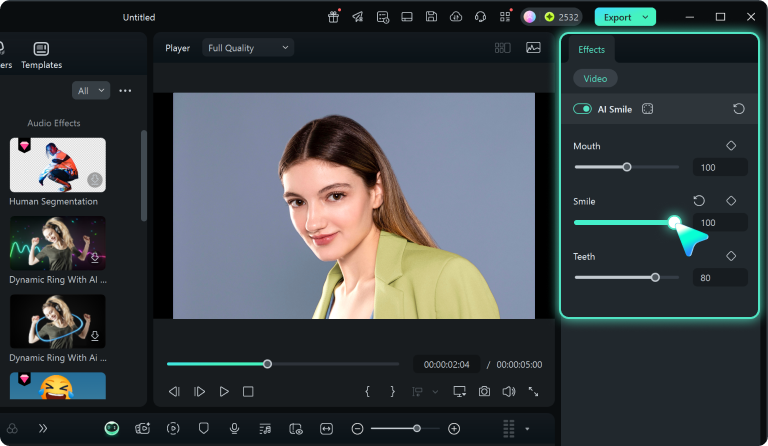
Task: Download first Dynamic Ring With AI effect
Action: tap(95, 257)
